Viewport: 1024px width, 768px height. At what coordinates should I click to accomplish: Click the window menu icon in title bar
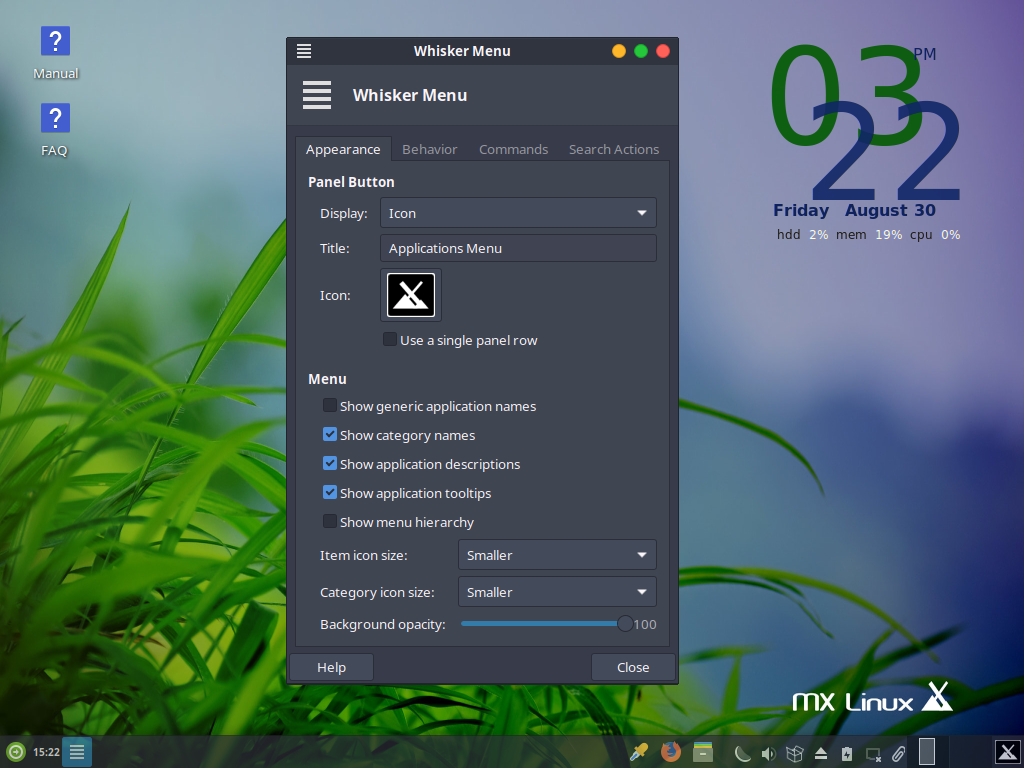(304, 51)
